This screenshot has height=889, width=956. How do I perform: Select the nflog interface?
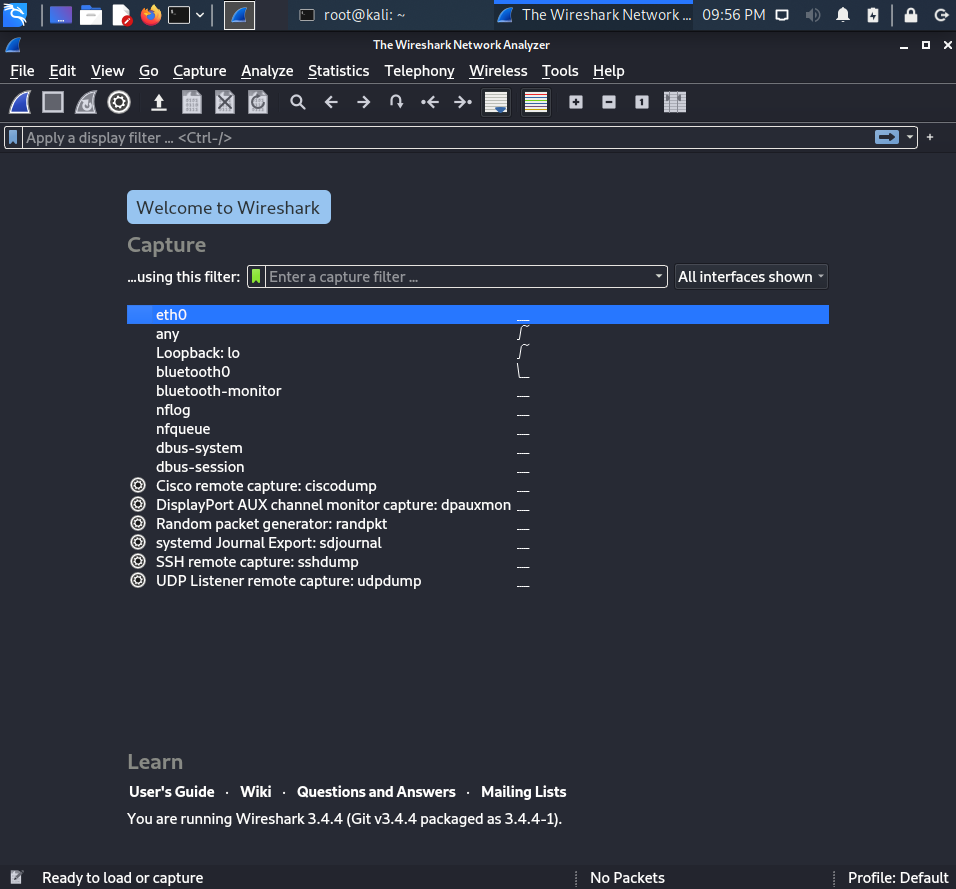pos(477,410)
